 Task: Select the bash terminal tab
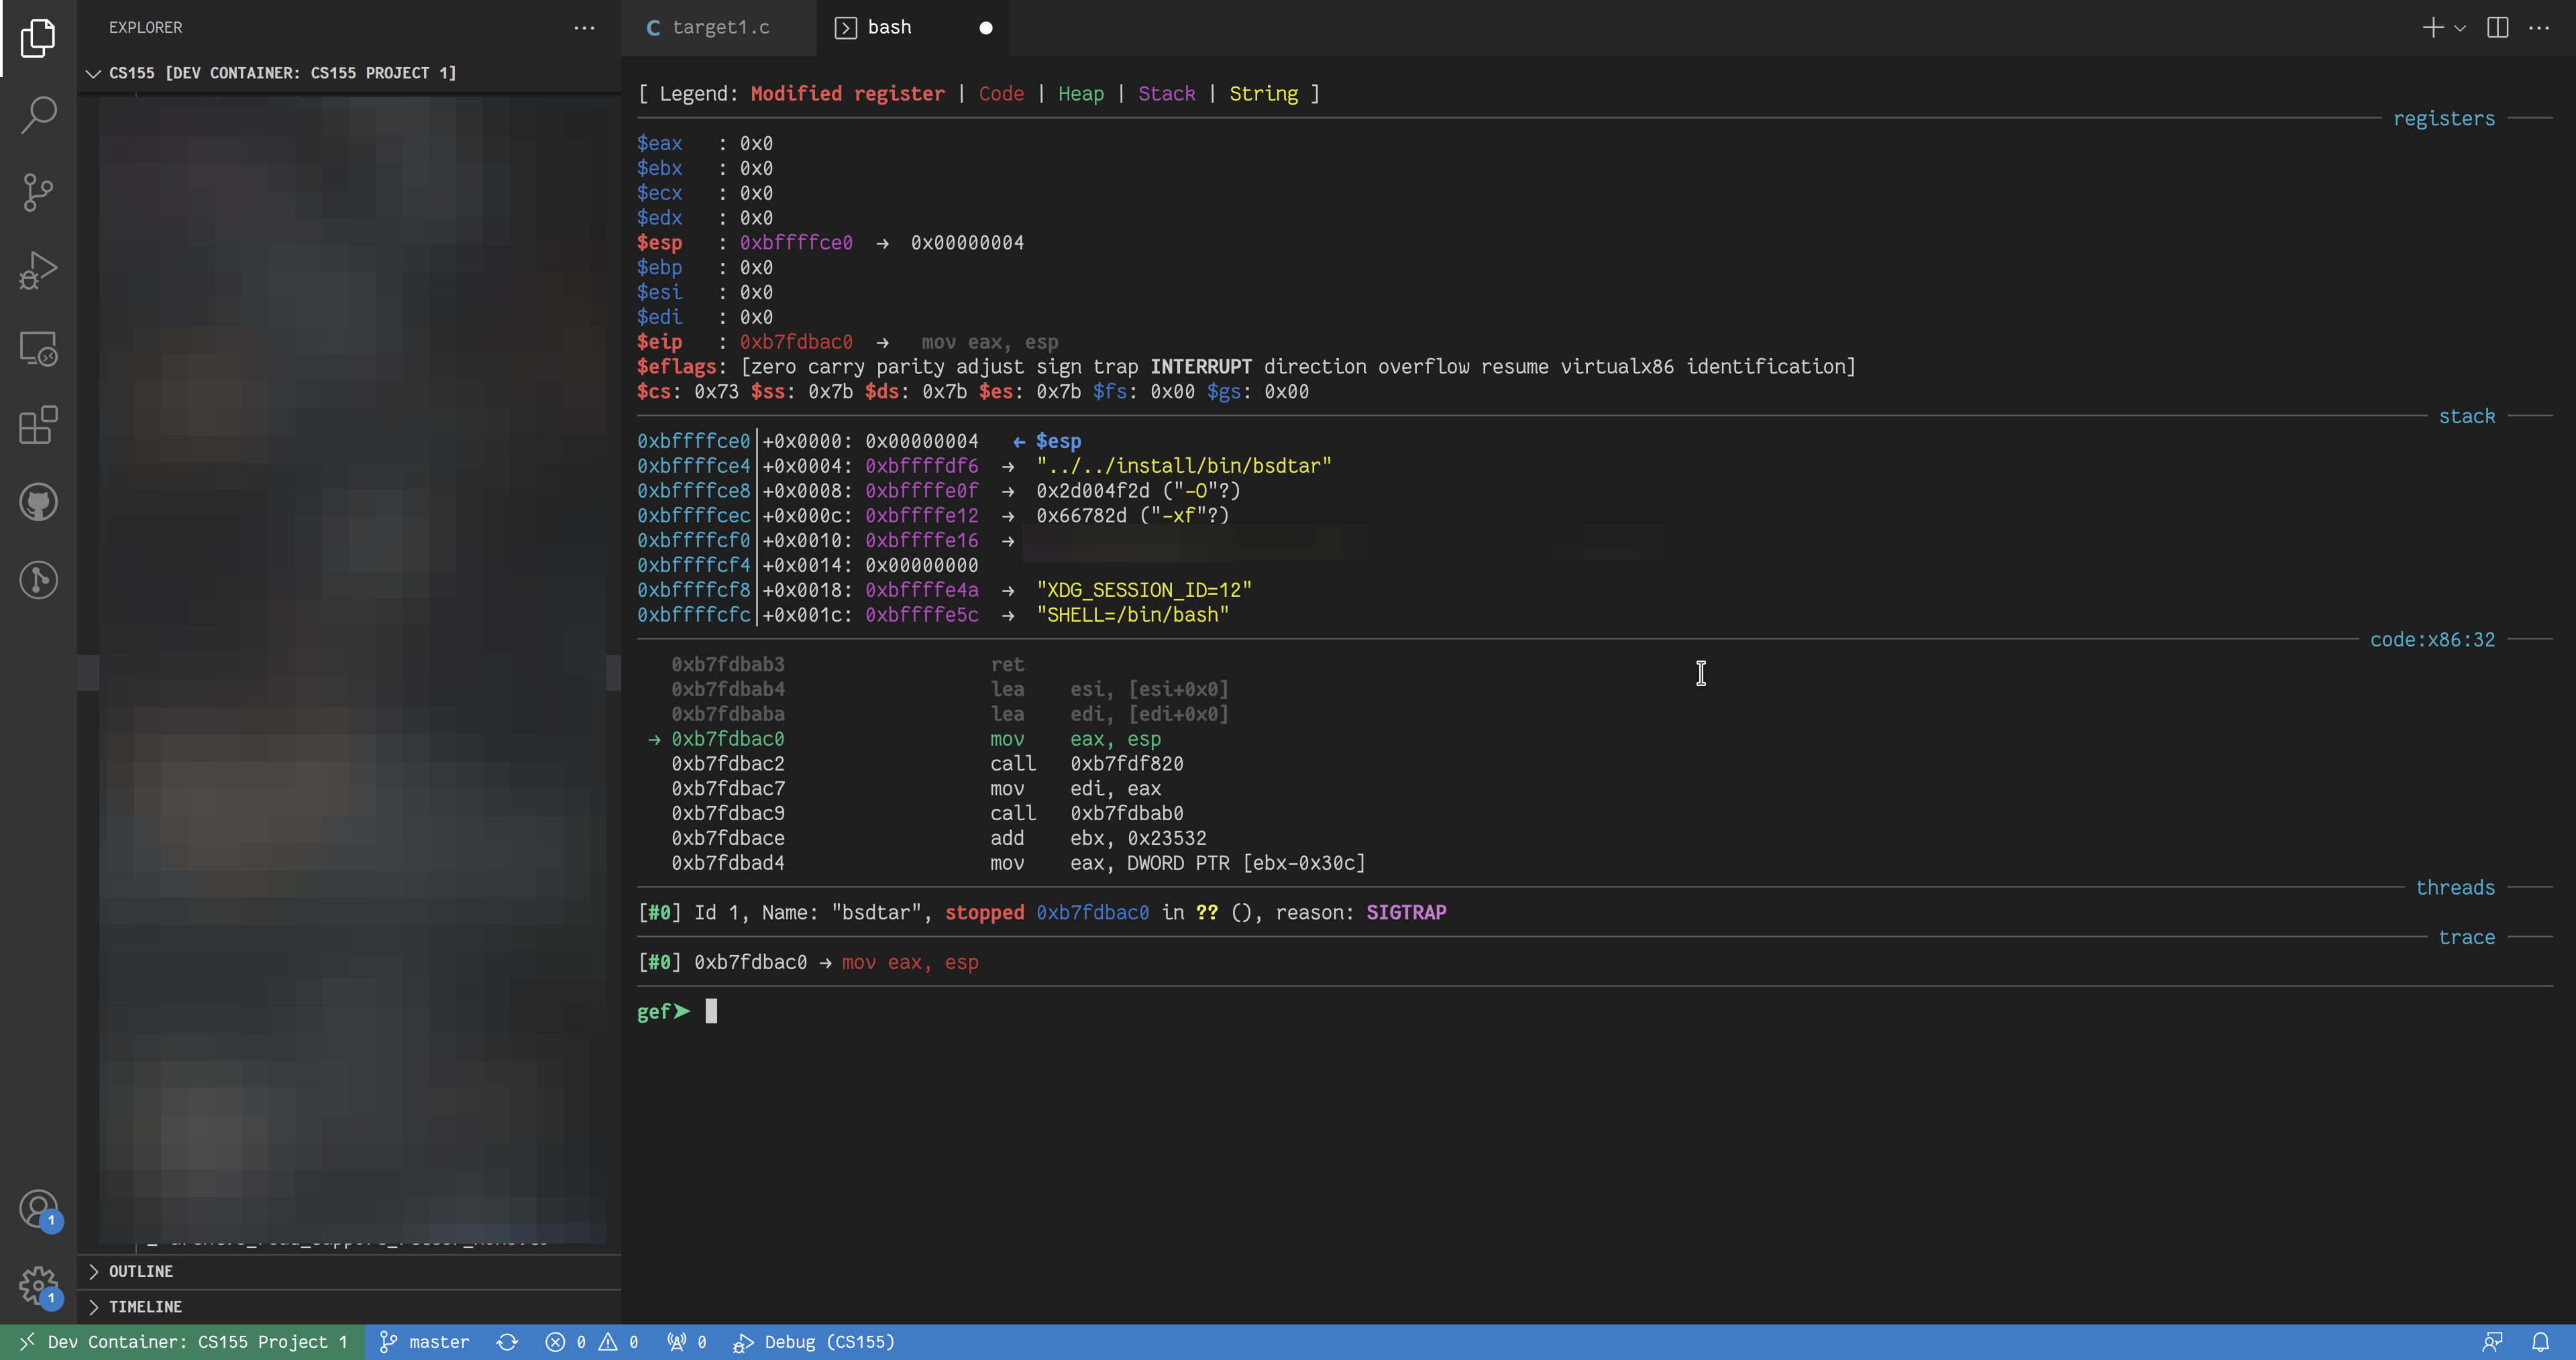coord(888,27)
